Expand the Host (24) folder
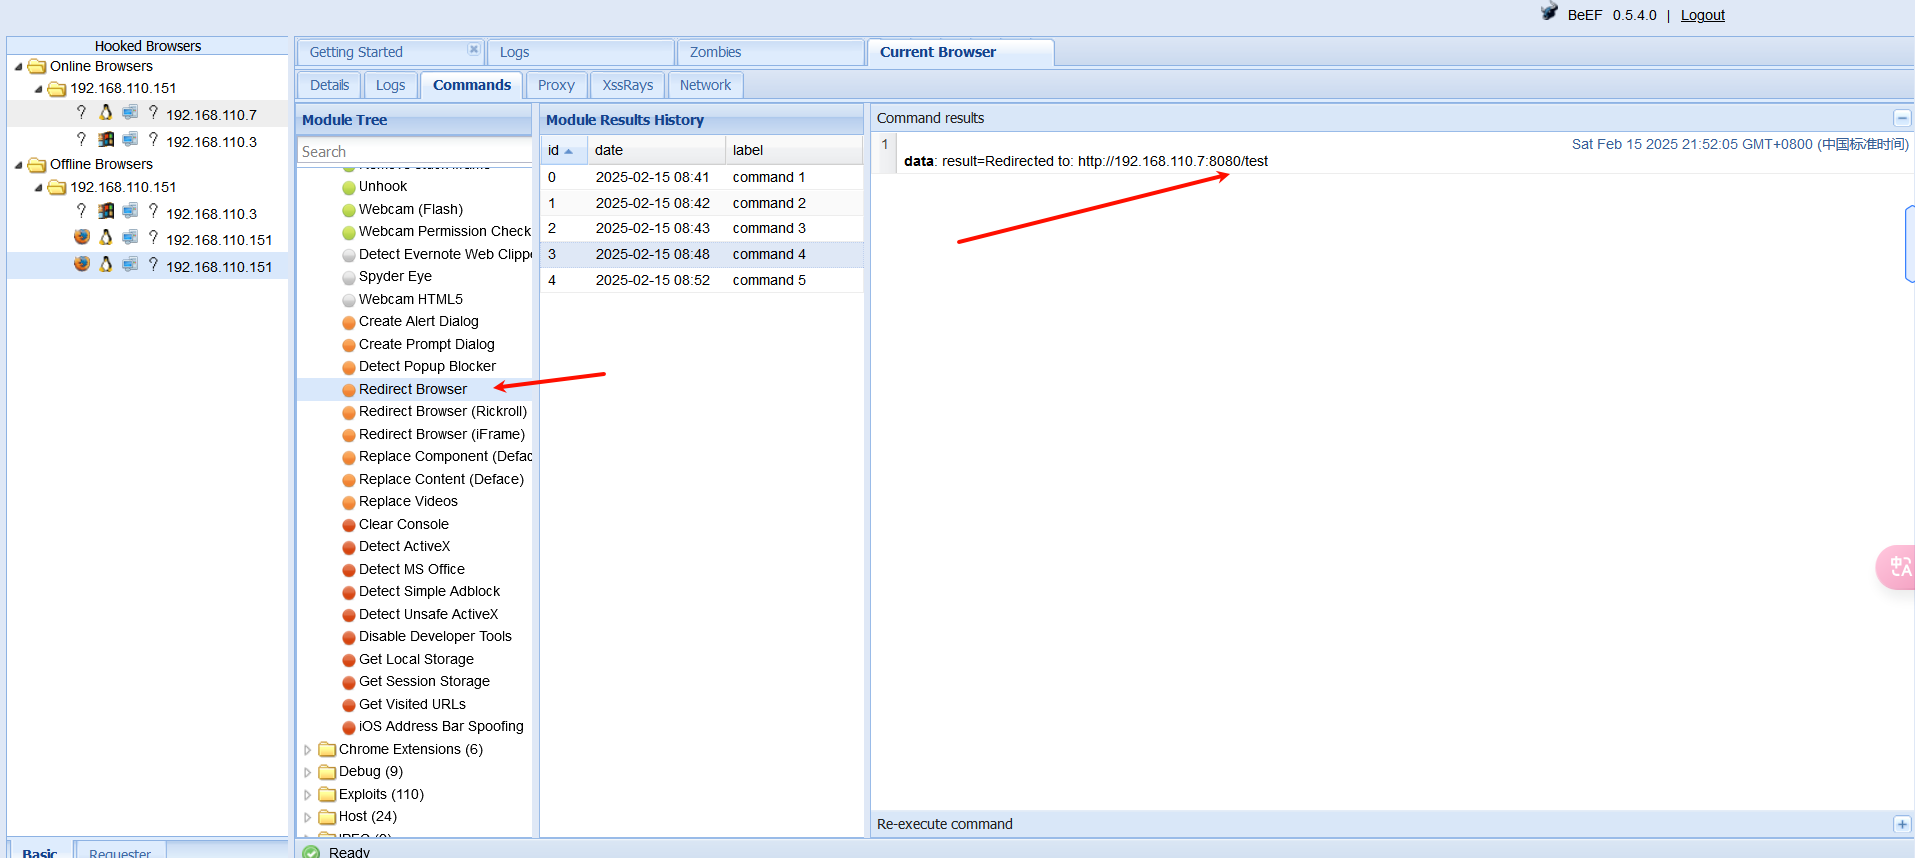This screenshot has width=1915, height=858. click(x=307, y=817)
